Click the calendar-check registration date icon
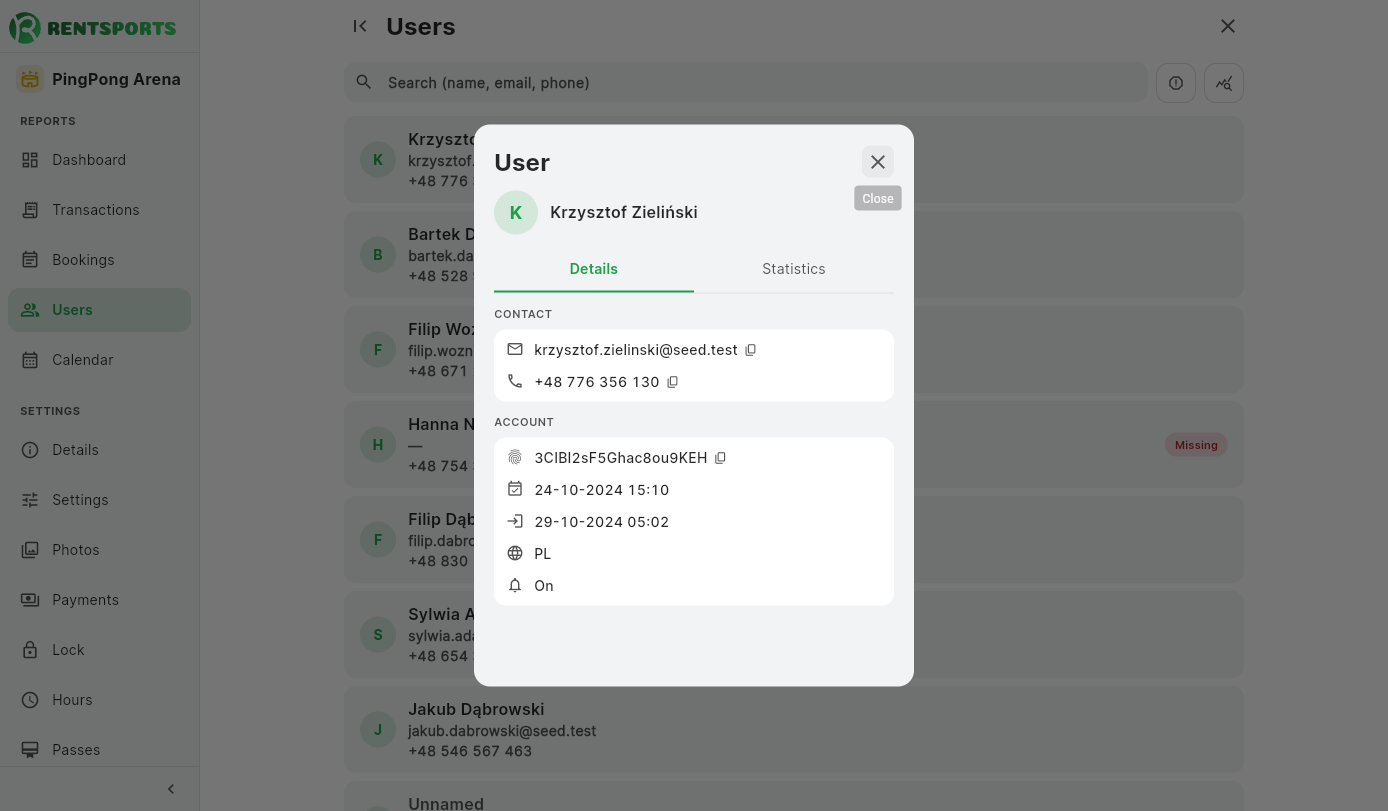Image resolution: width=1388 pixels, height=811 pixels. (515, 489)
